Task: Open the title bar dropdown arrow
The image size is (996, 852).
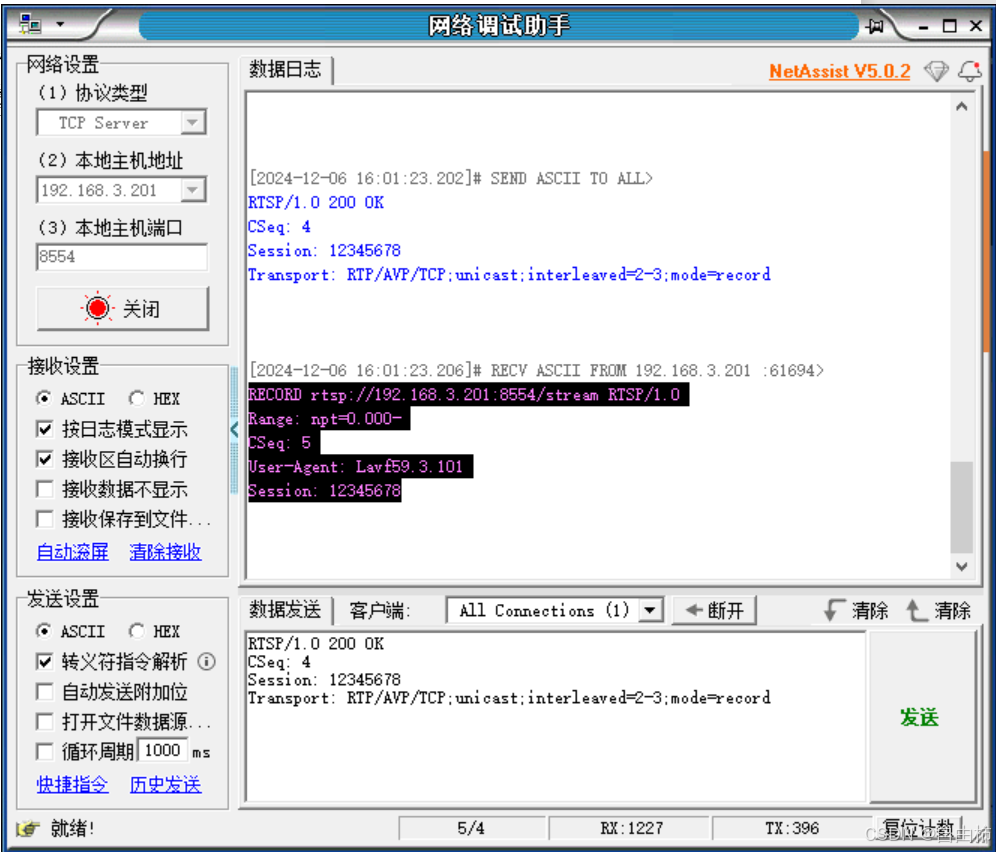Action: (60, 25)
